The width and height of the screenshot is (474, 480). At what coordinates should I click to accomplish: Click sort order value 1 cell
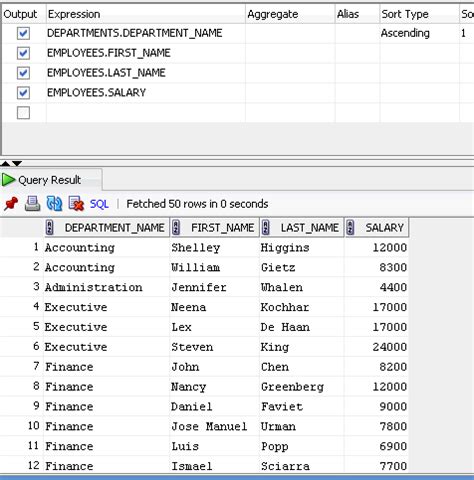[467, 33]
